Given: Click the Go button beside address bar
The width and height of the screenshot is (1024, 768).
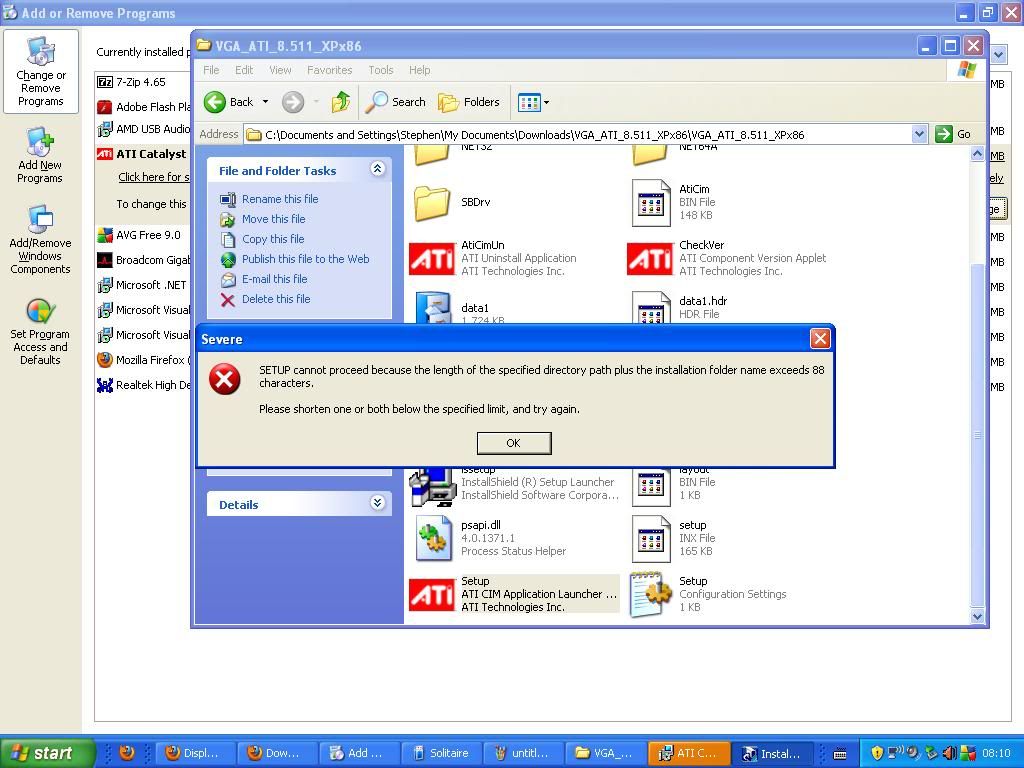Looking at the screenshot, I should pyautogui.click(x=953, y=135).
